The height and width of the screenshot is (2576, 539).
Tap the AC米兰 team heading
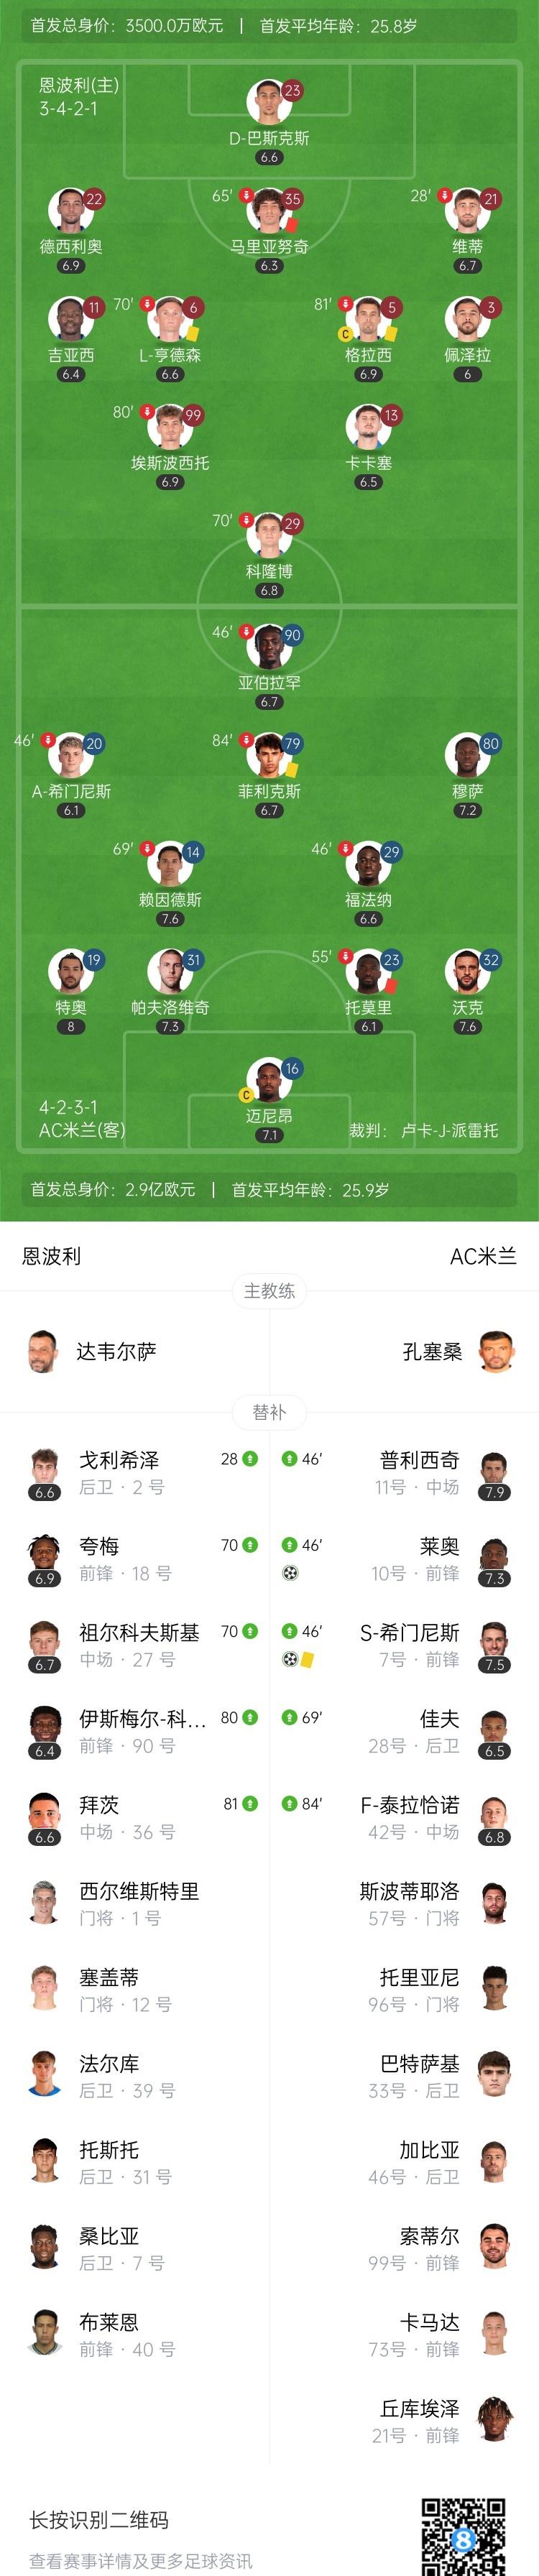[483, 1256]
